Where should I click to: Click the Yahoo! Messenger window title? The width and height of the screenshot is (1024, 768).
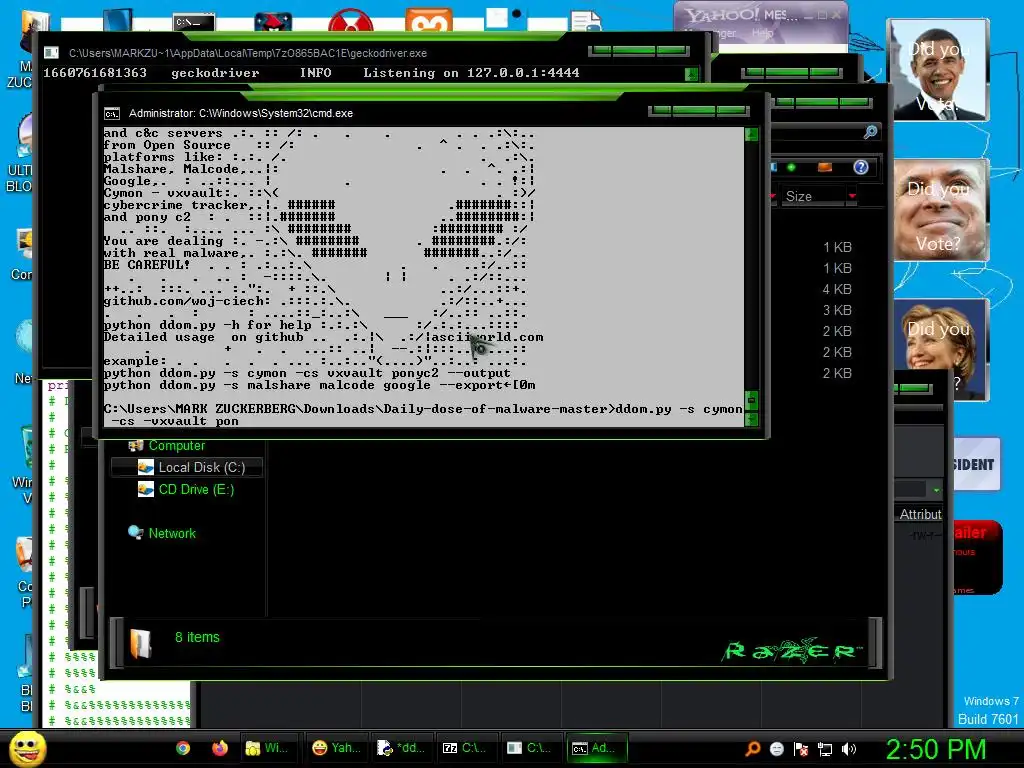coord(742,15)
